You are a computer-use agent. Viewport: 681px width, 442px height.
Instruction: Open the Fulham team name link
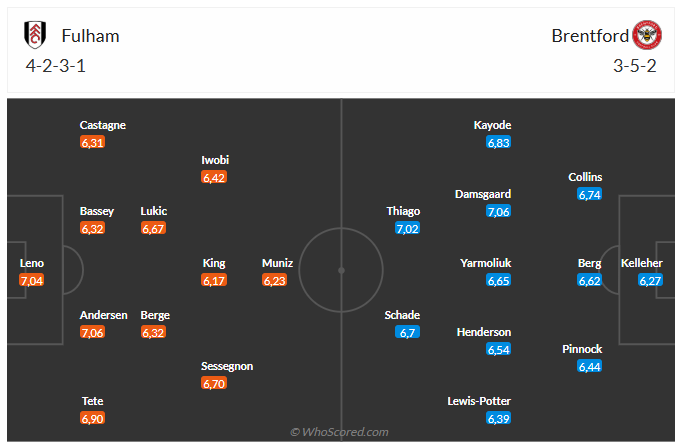click(x=90, y=36)
